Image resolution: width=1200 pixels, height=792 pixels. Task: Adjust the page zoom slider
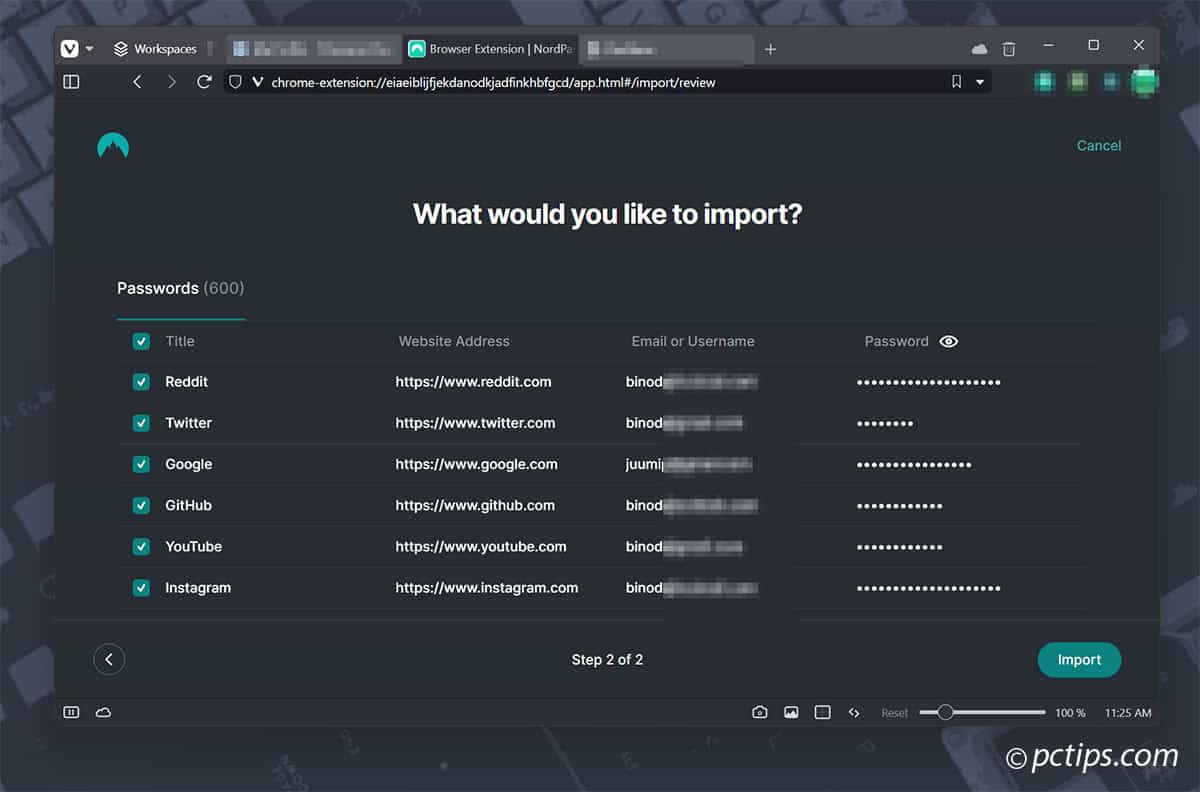tap(944, 711)
